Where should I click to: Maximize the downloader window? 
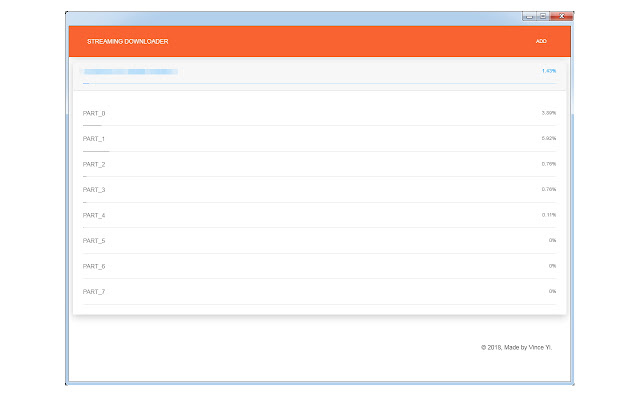pos(543,16)
